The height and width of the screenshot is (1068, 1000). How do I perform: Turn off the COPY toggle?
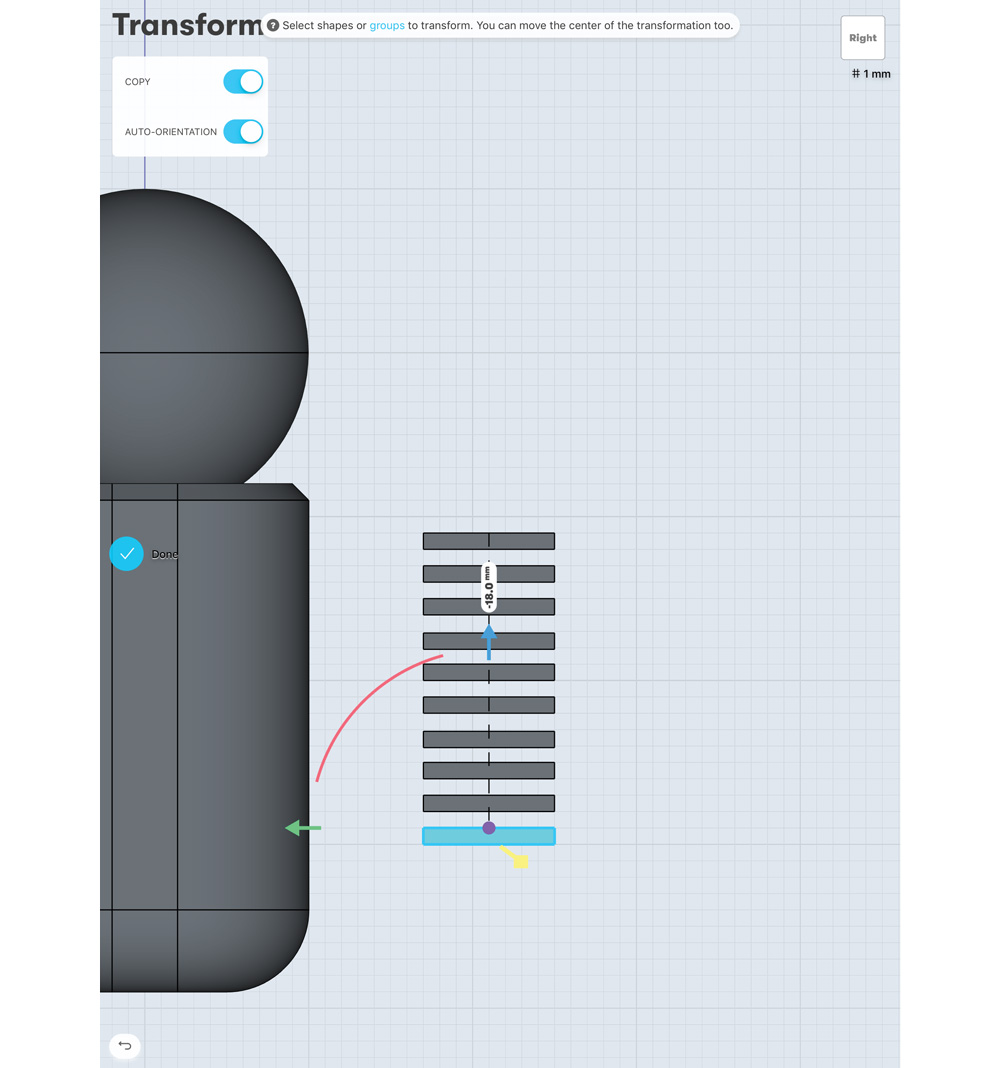[243, 82]
